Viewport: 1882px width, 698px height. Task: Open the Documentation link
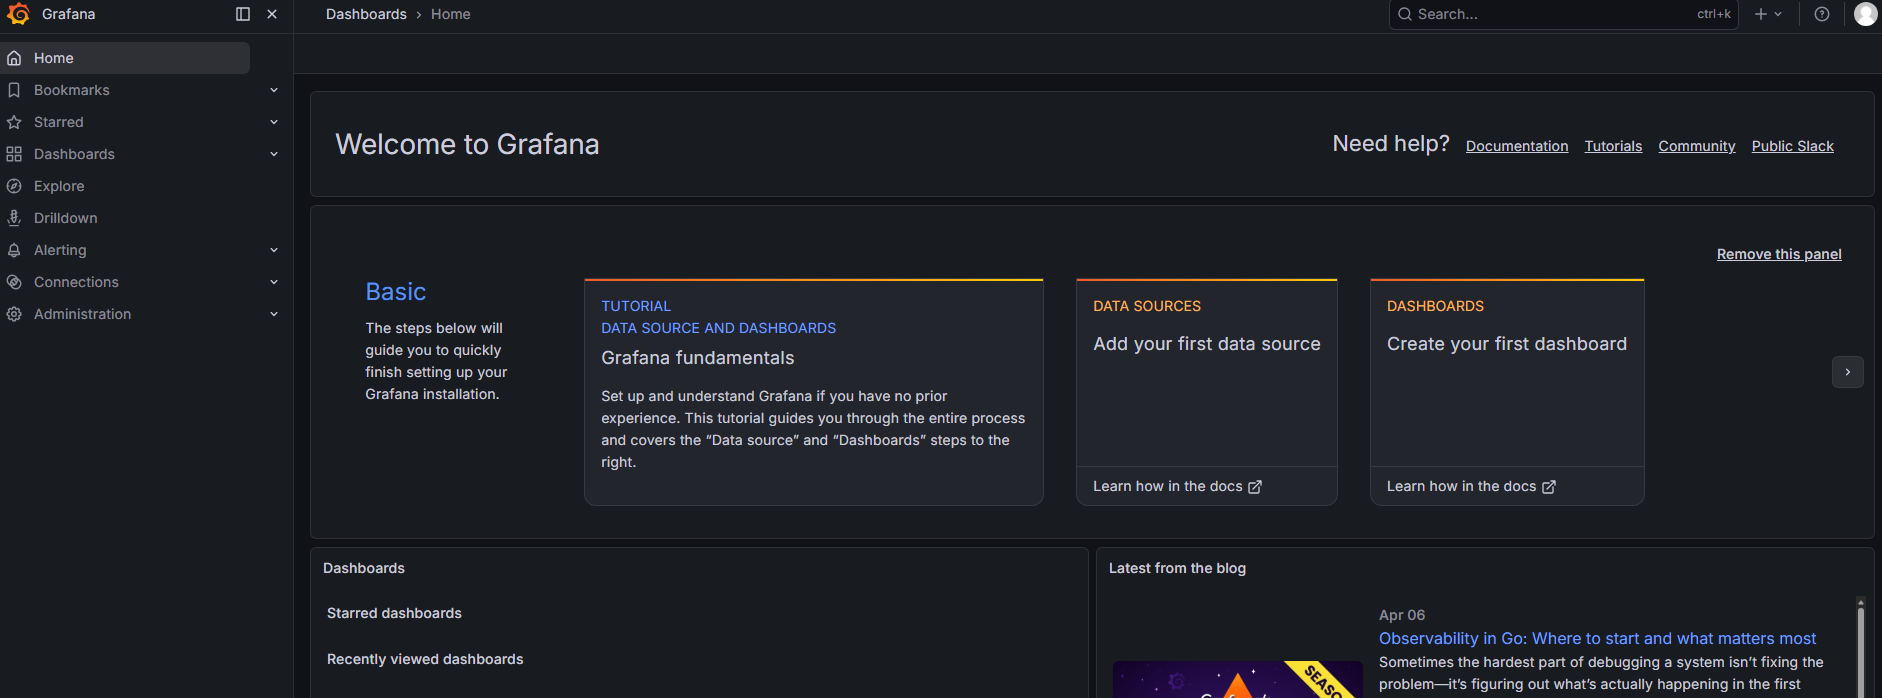tap(1517, 146)
